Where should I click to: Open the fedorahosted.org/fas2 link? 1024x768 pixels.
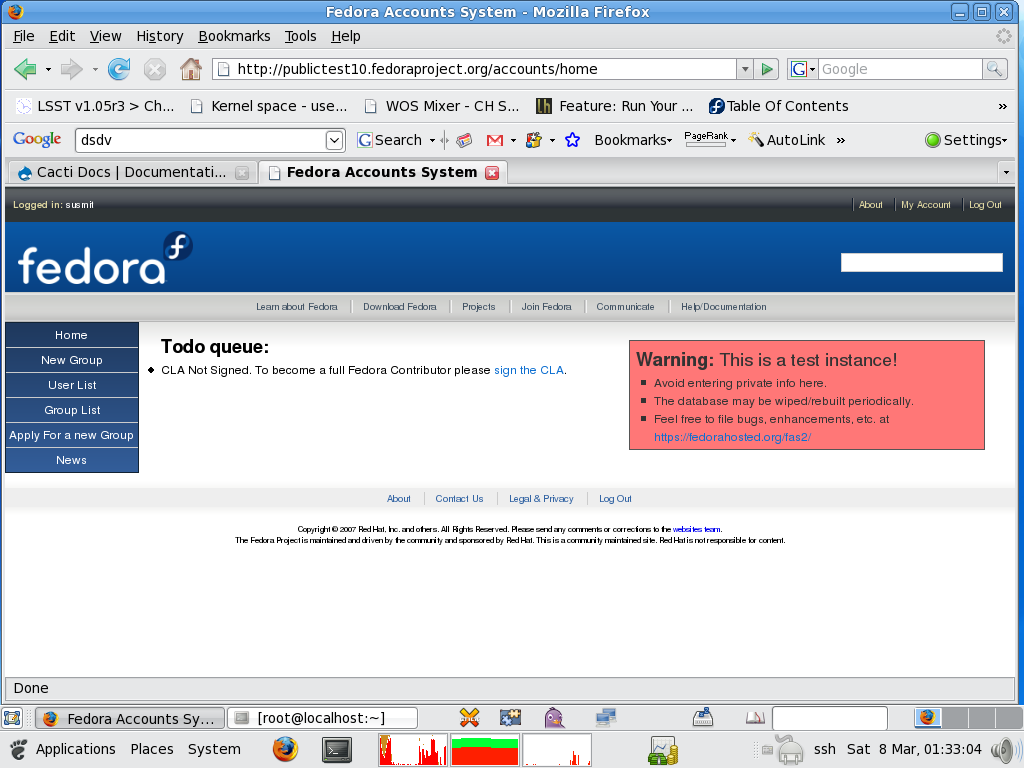[x=732, y=438]
